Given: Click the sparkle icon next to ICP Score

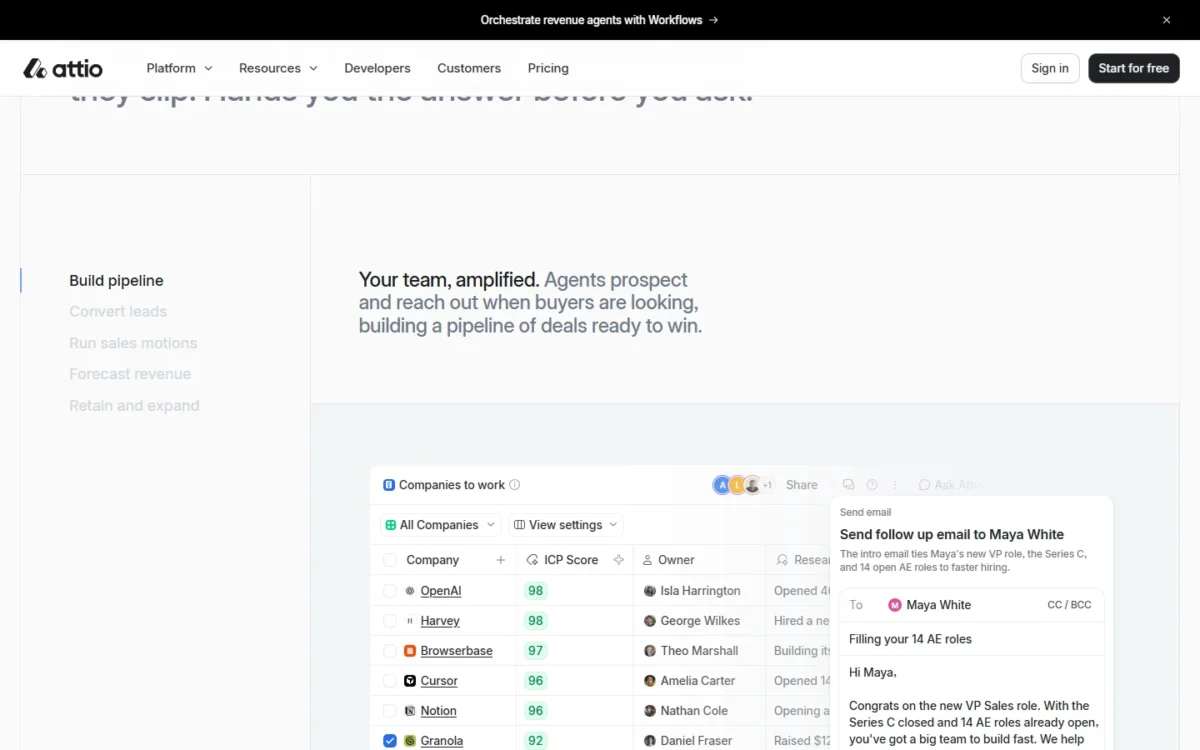Looking at the screenshot, I should [618, 560].
